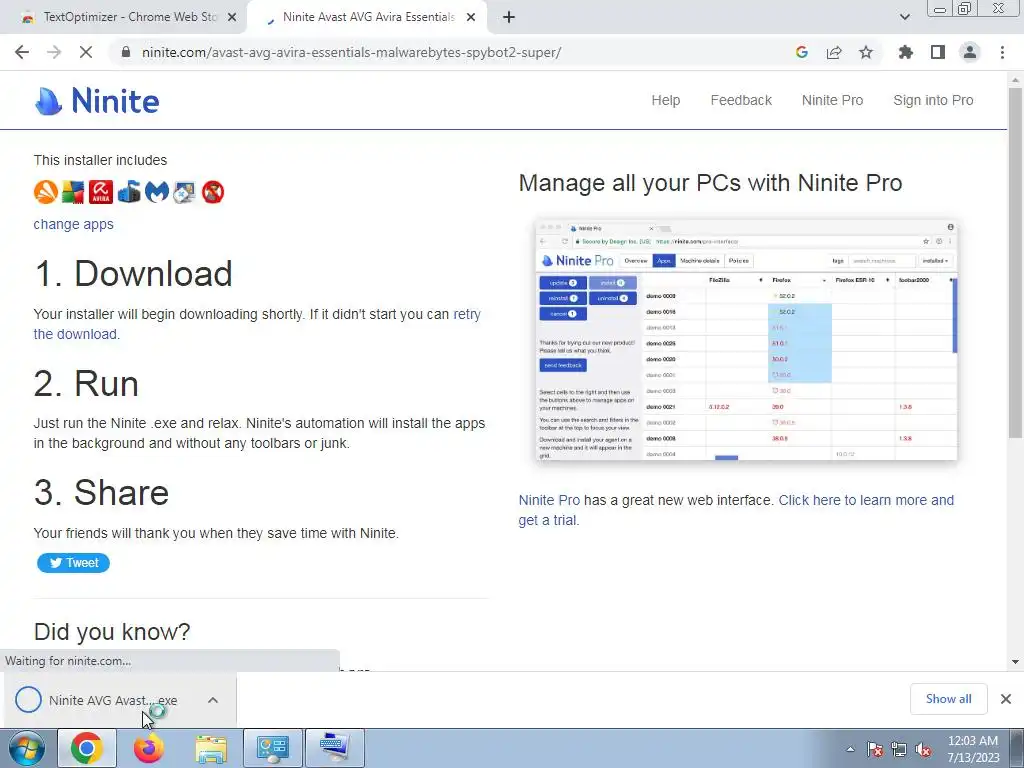Click the Malwarebytes app icon
Screen dimensions: 1024x768
click(157, 192)
